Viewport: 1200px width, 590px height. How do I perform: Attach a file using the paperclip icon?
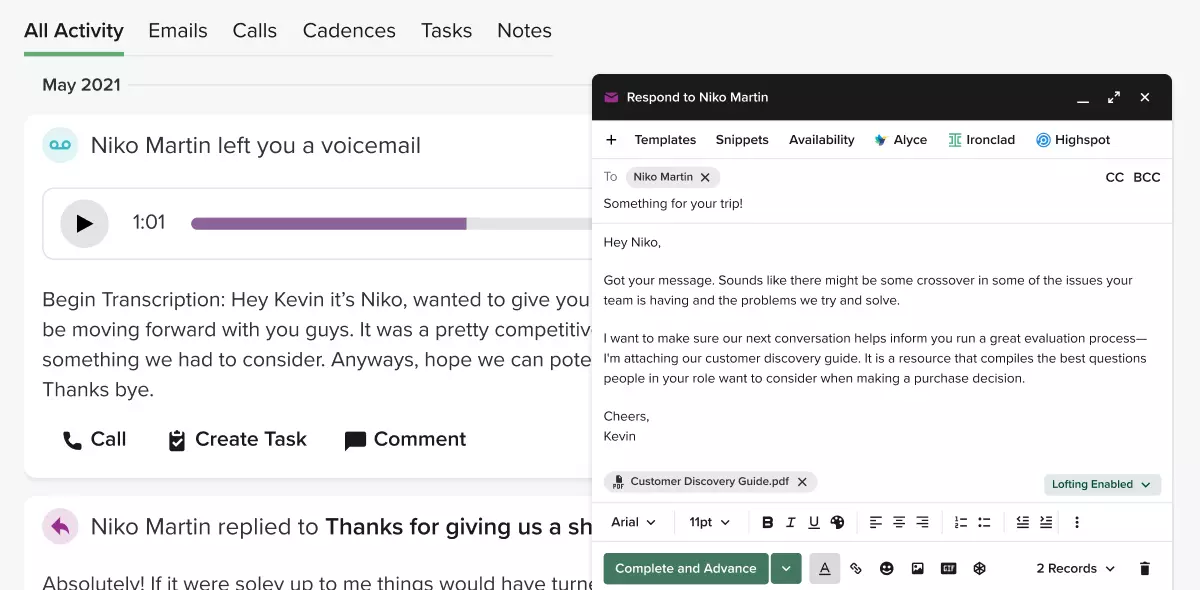(855, 568)
